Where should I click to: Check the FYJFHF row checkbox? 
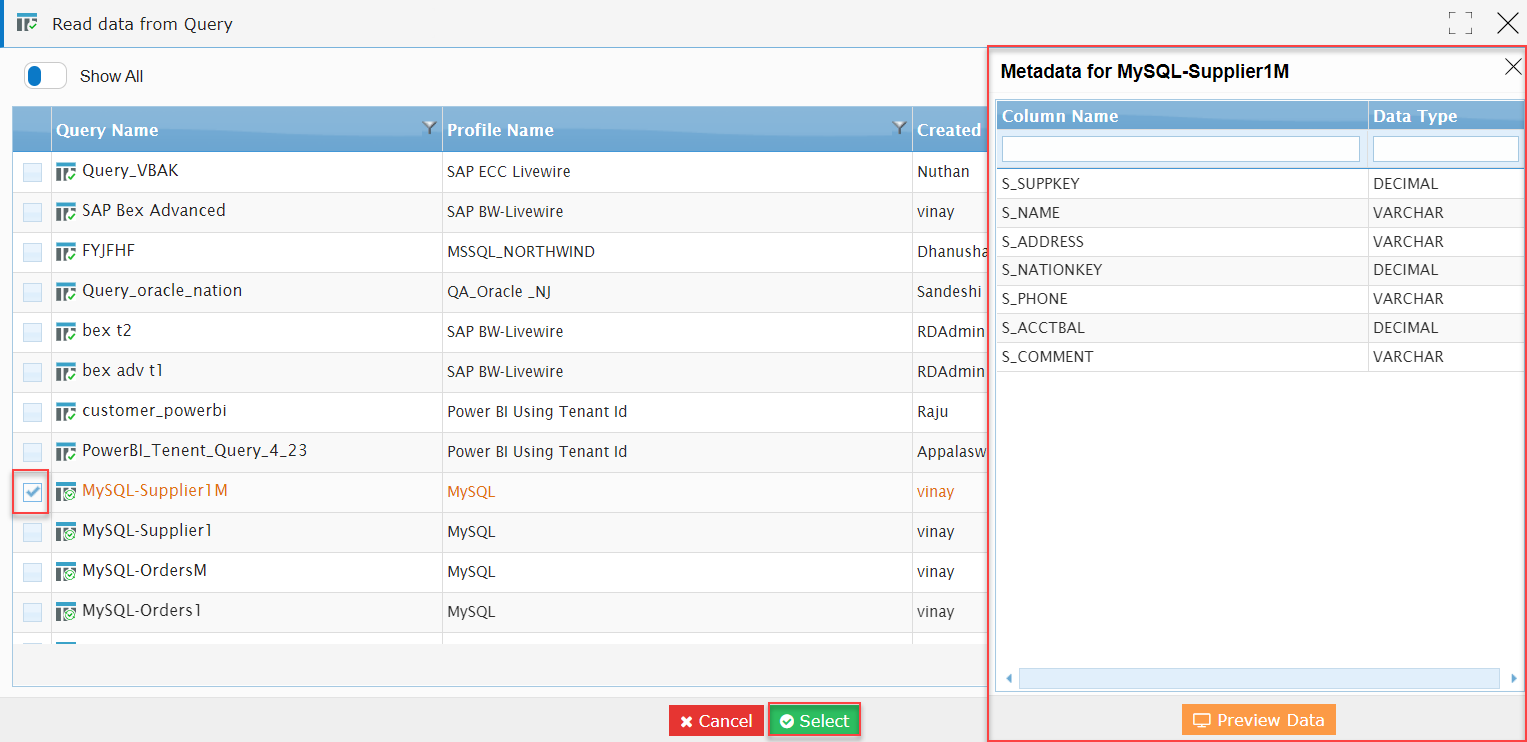tap(32, 252)
